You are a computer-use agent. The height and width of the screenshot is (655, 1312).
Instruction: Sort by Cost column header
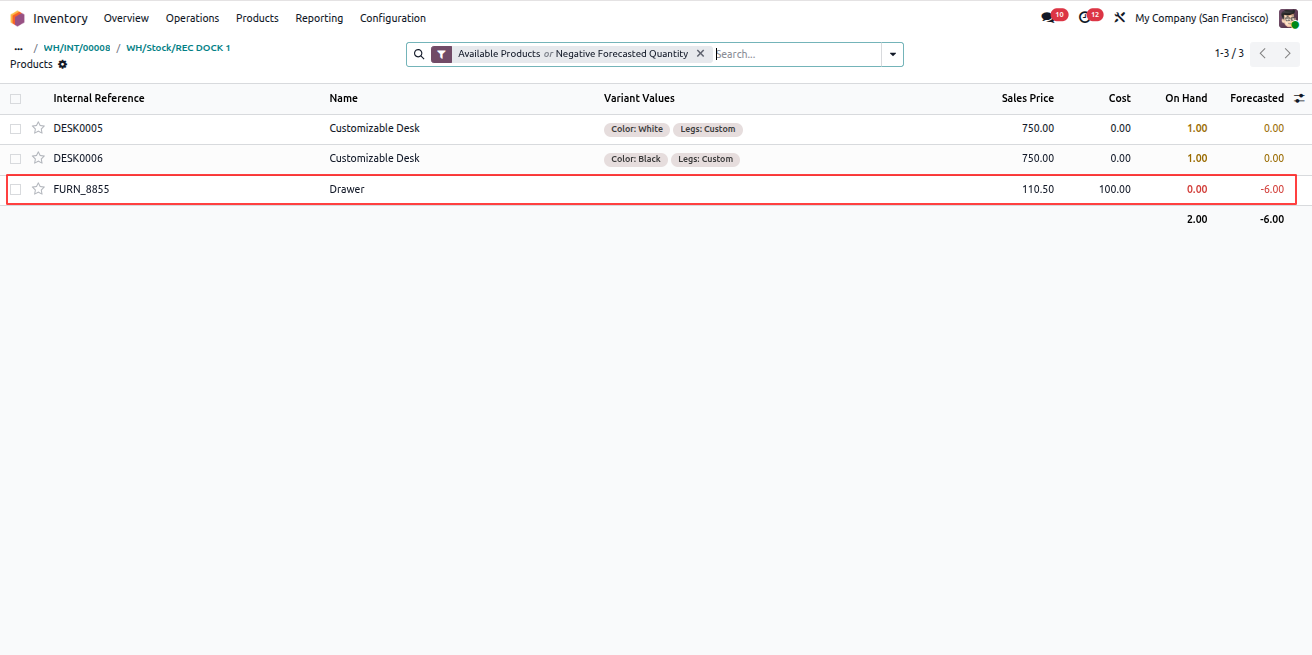pos(1119,98)
